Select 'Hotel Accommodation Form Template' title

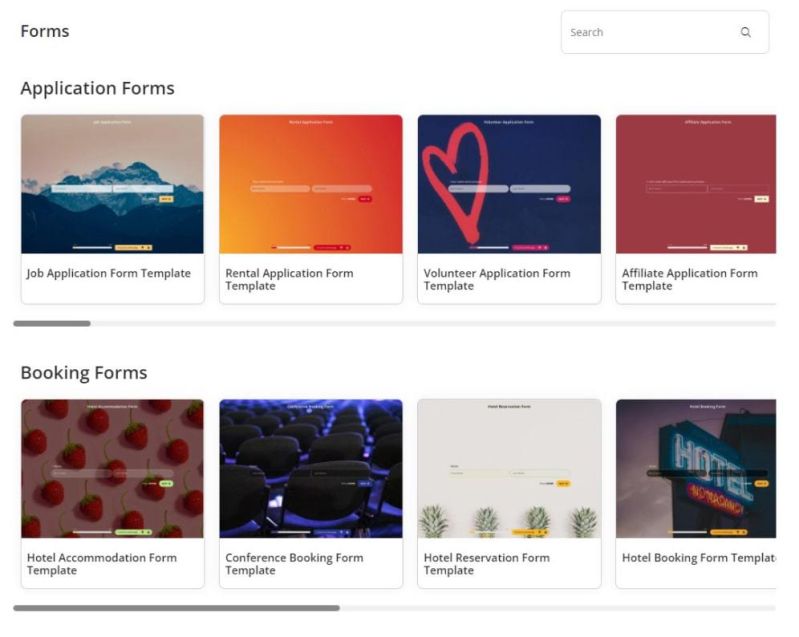[x=102, y=564]
